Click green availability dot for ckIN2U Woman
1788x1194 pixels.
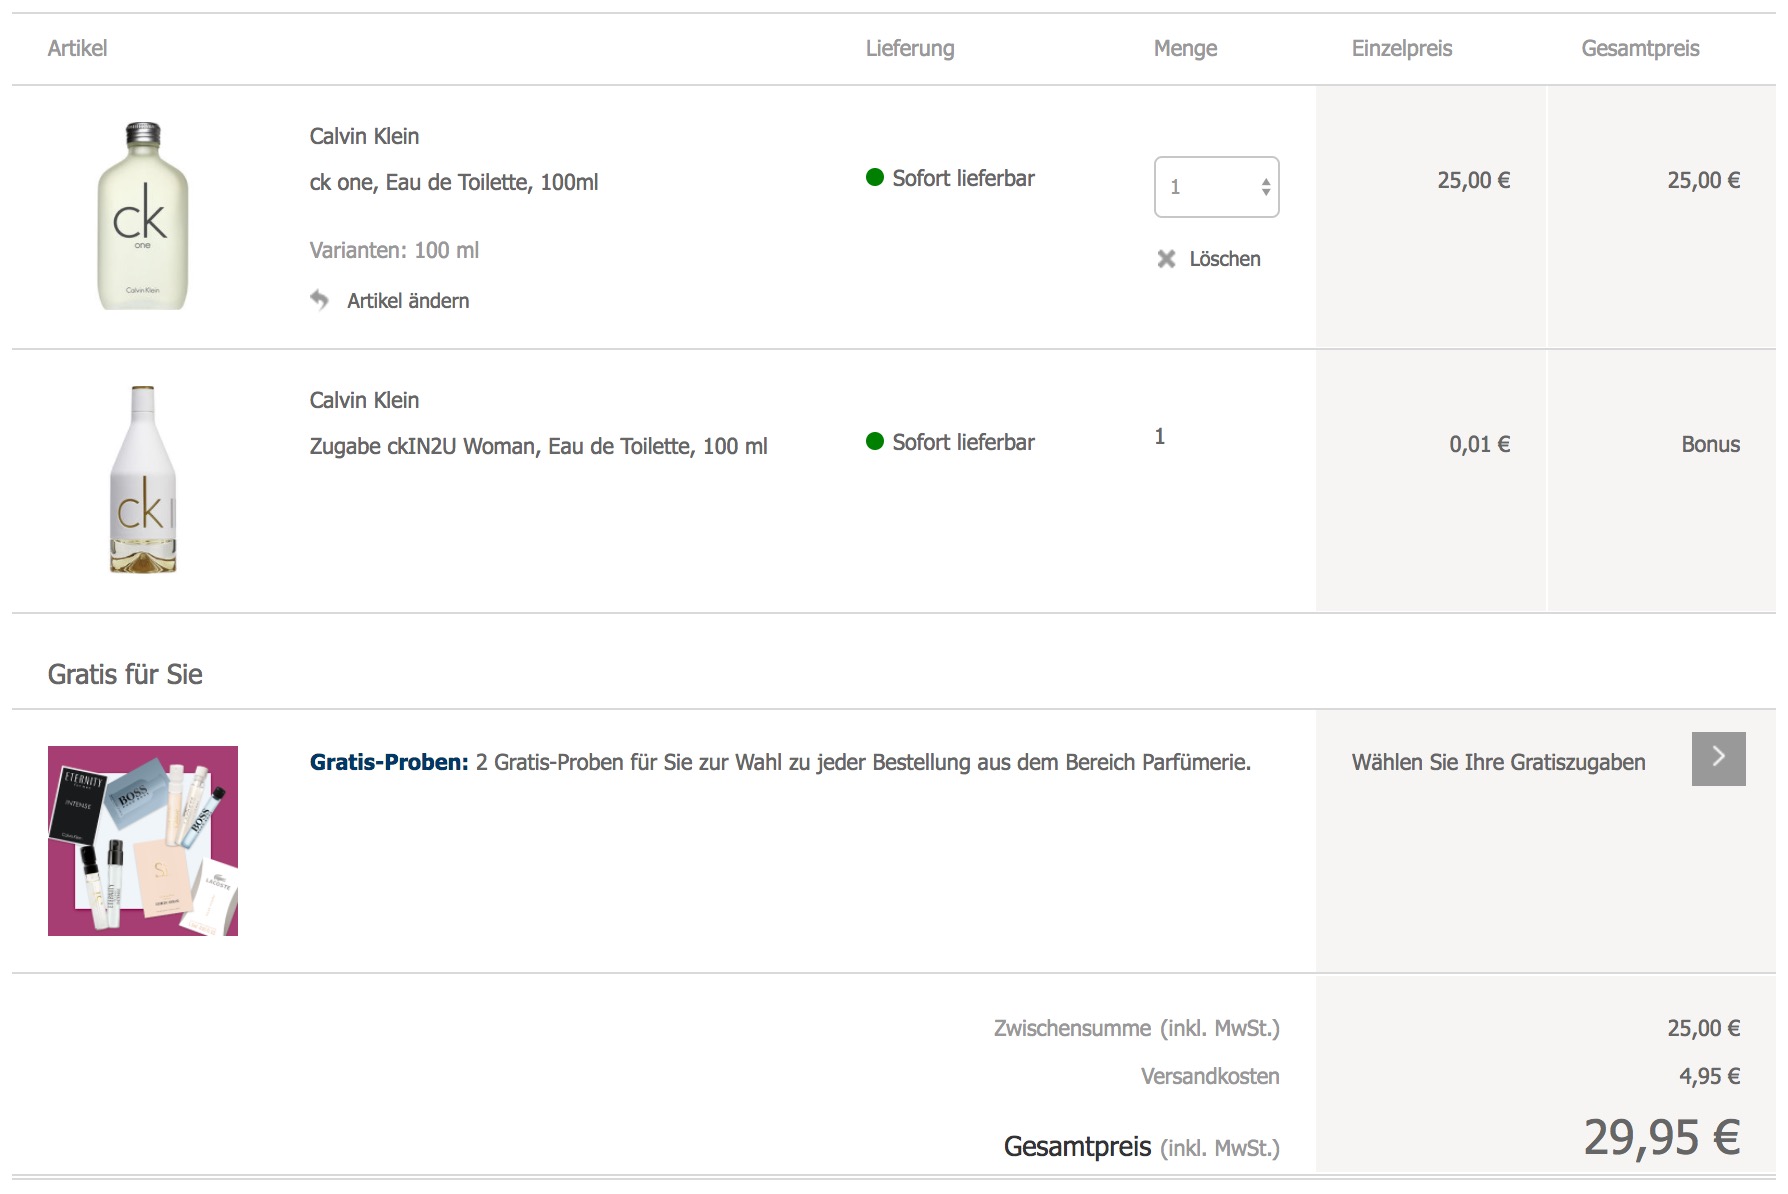875,442
